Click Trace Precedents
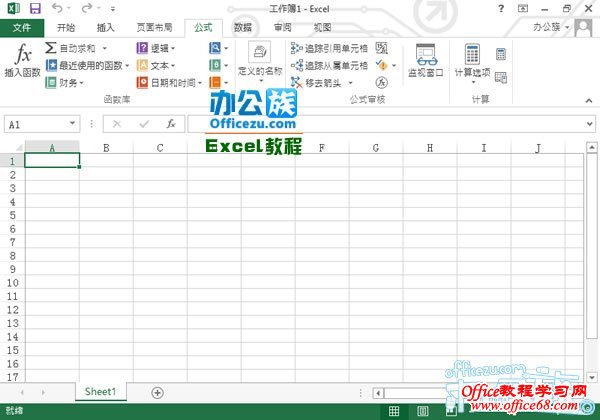Screen dimensions: 600x420 pyautogui.click(x=329, y=48)
